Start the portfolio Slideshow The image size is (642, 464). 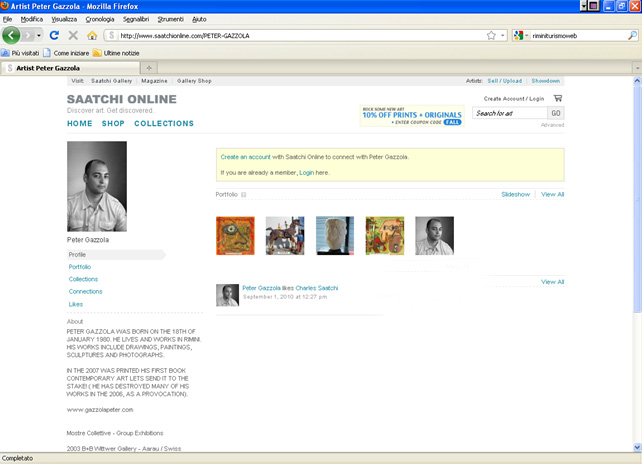point(515,195)
